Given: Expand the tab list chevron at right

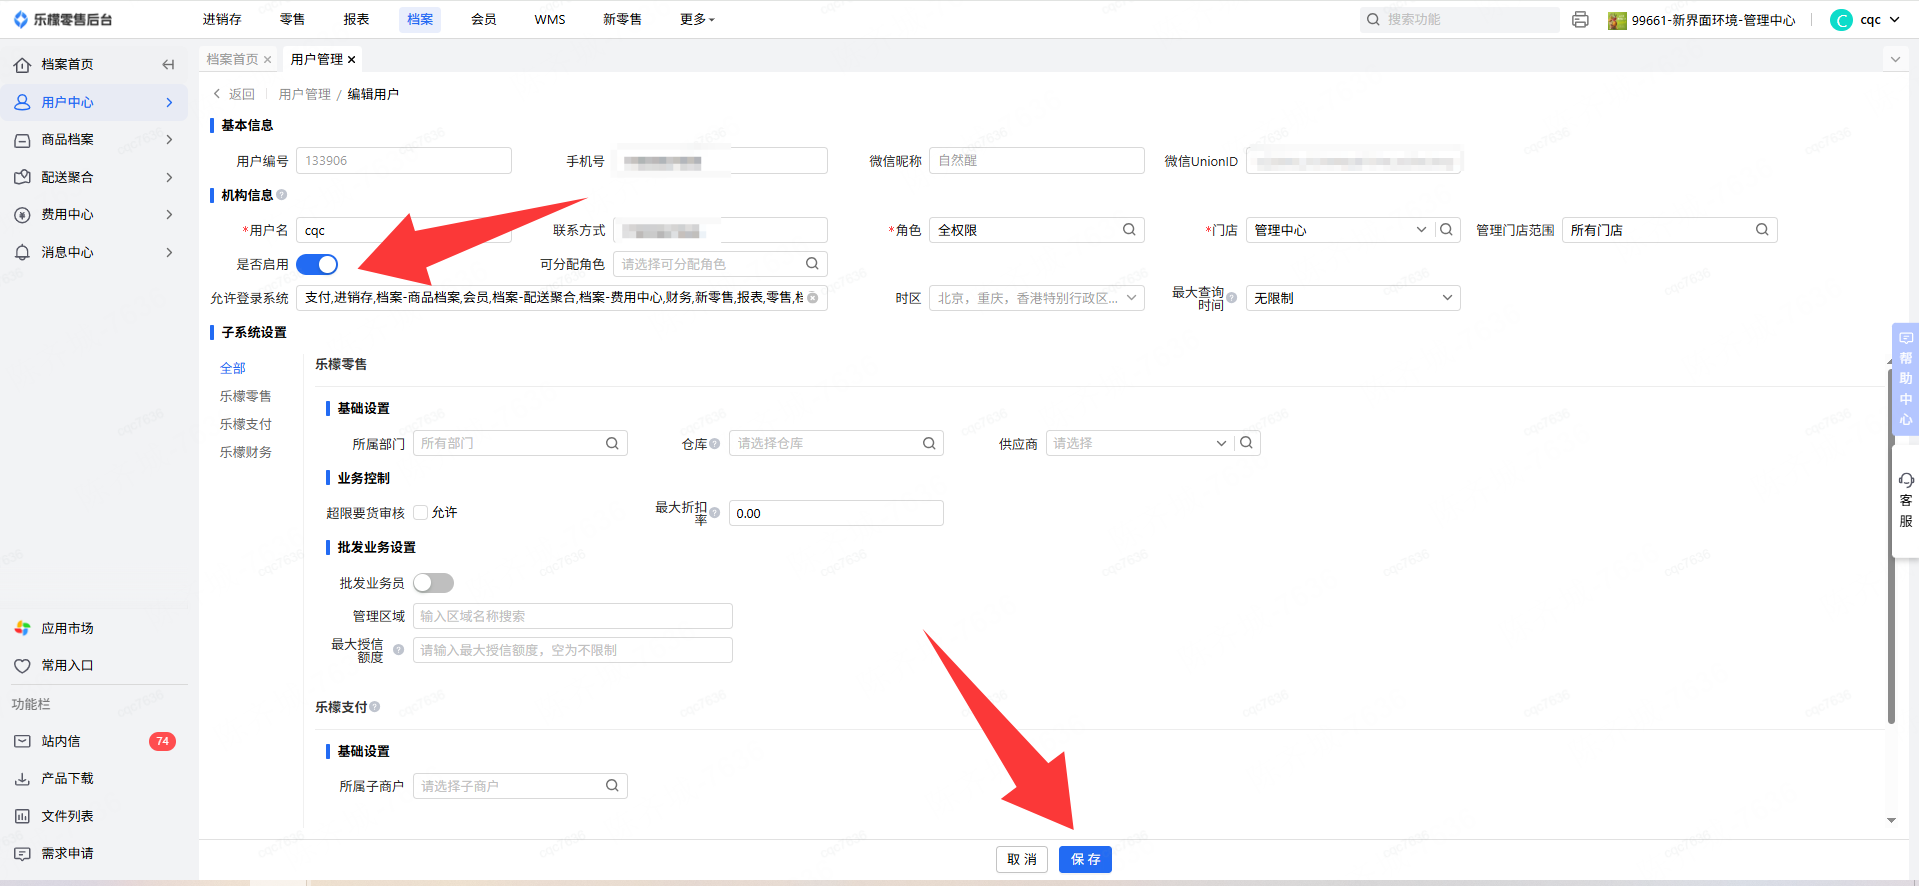Looking at the screenshot, I should (x=1894, y=59).
